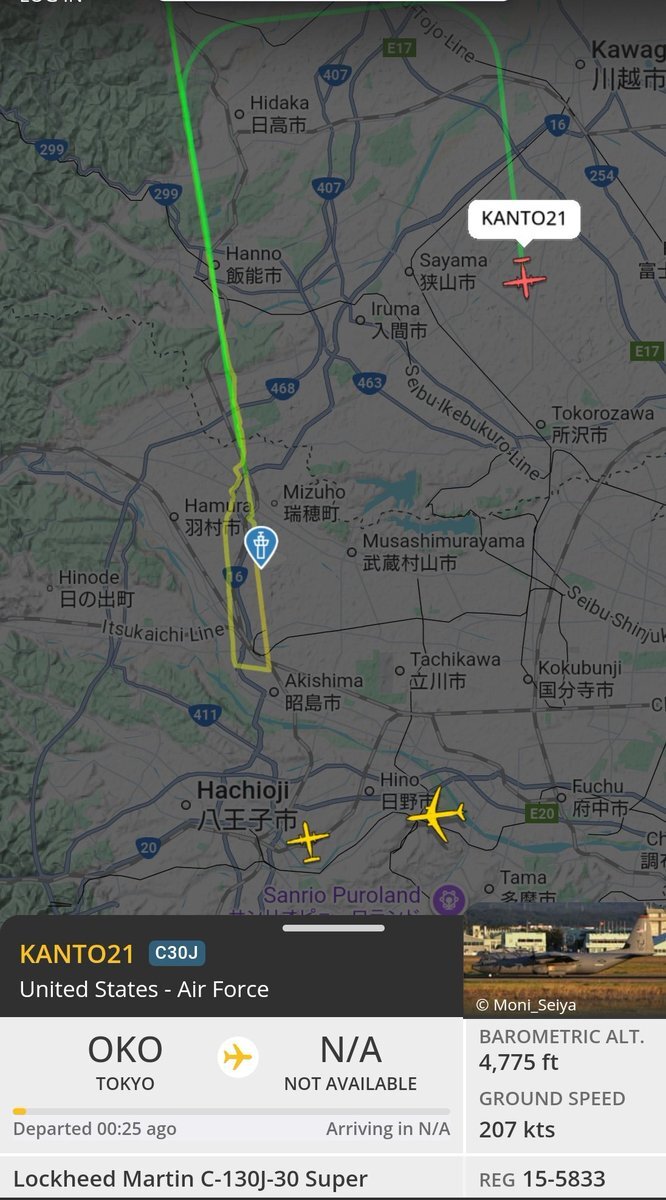Select the red KANTO21 aircraft icon
Screen dimensions: 666x1200
click(x=524, y=278)
